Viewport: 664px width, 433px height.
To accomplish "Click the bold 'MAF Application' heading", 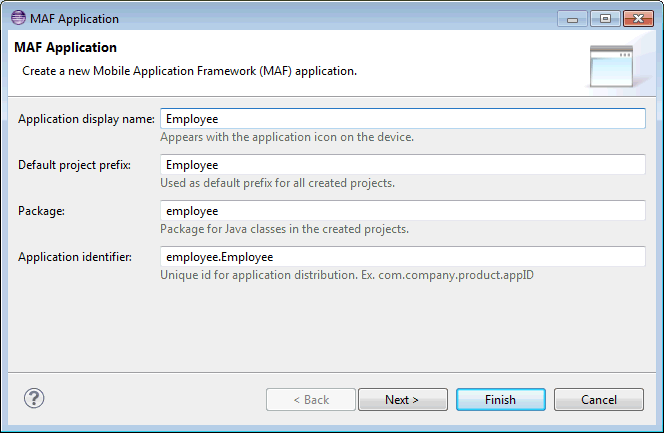I will tap(65, 47).
